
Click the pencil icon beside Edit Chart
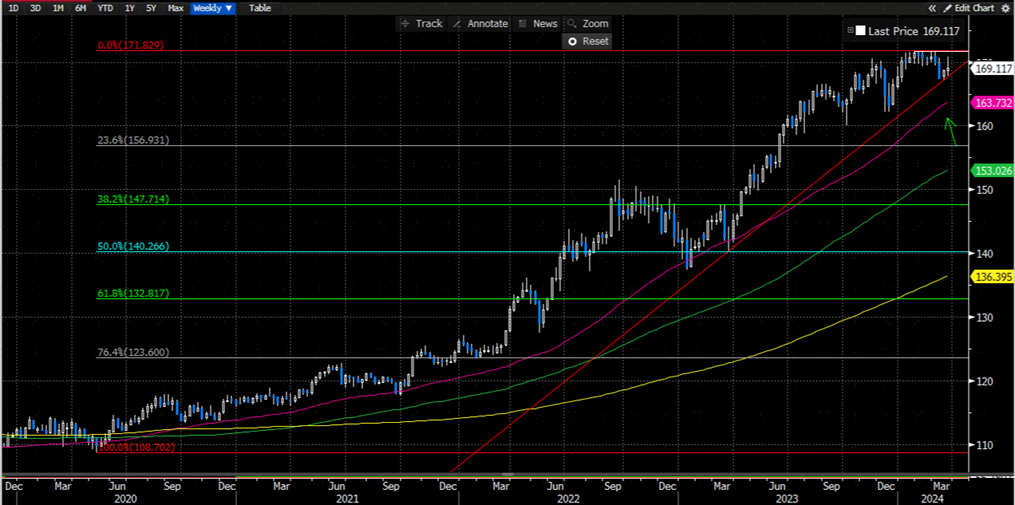point(949,8)
